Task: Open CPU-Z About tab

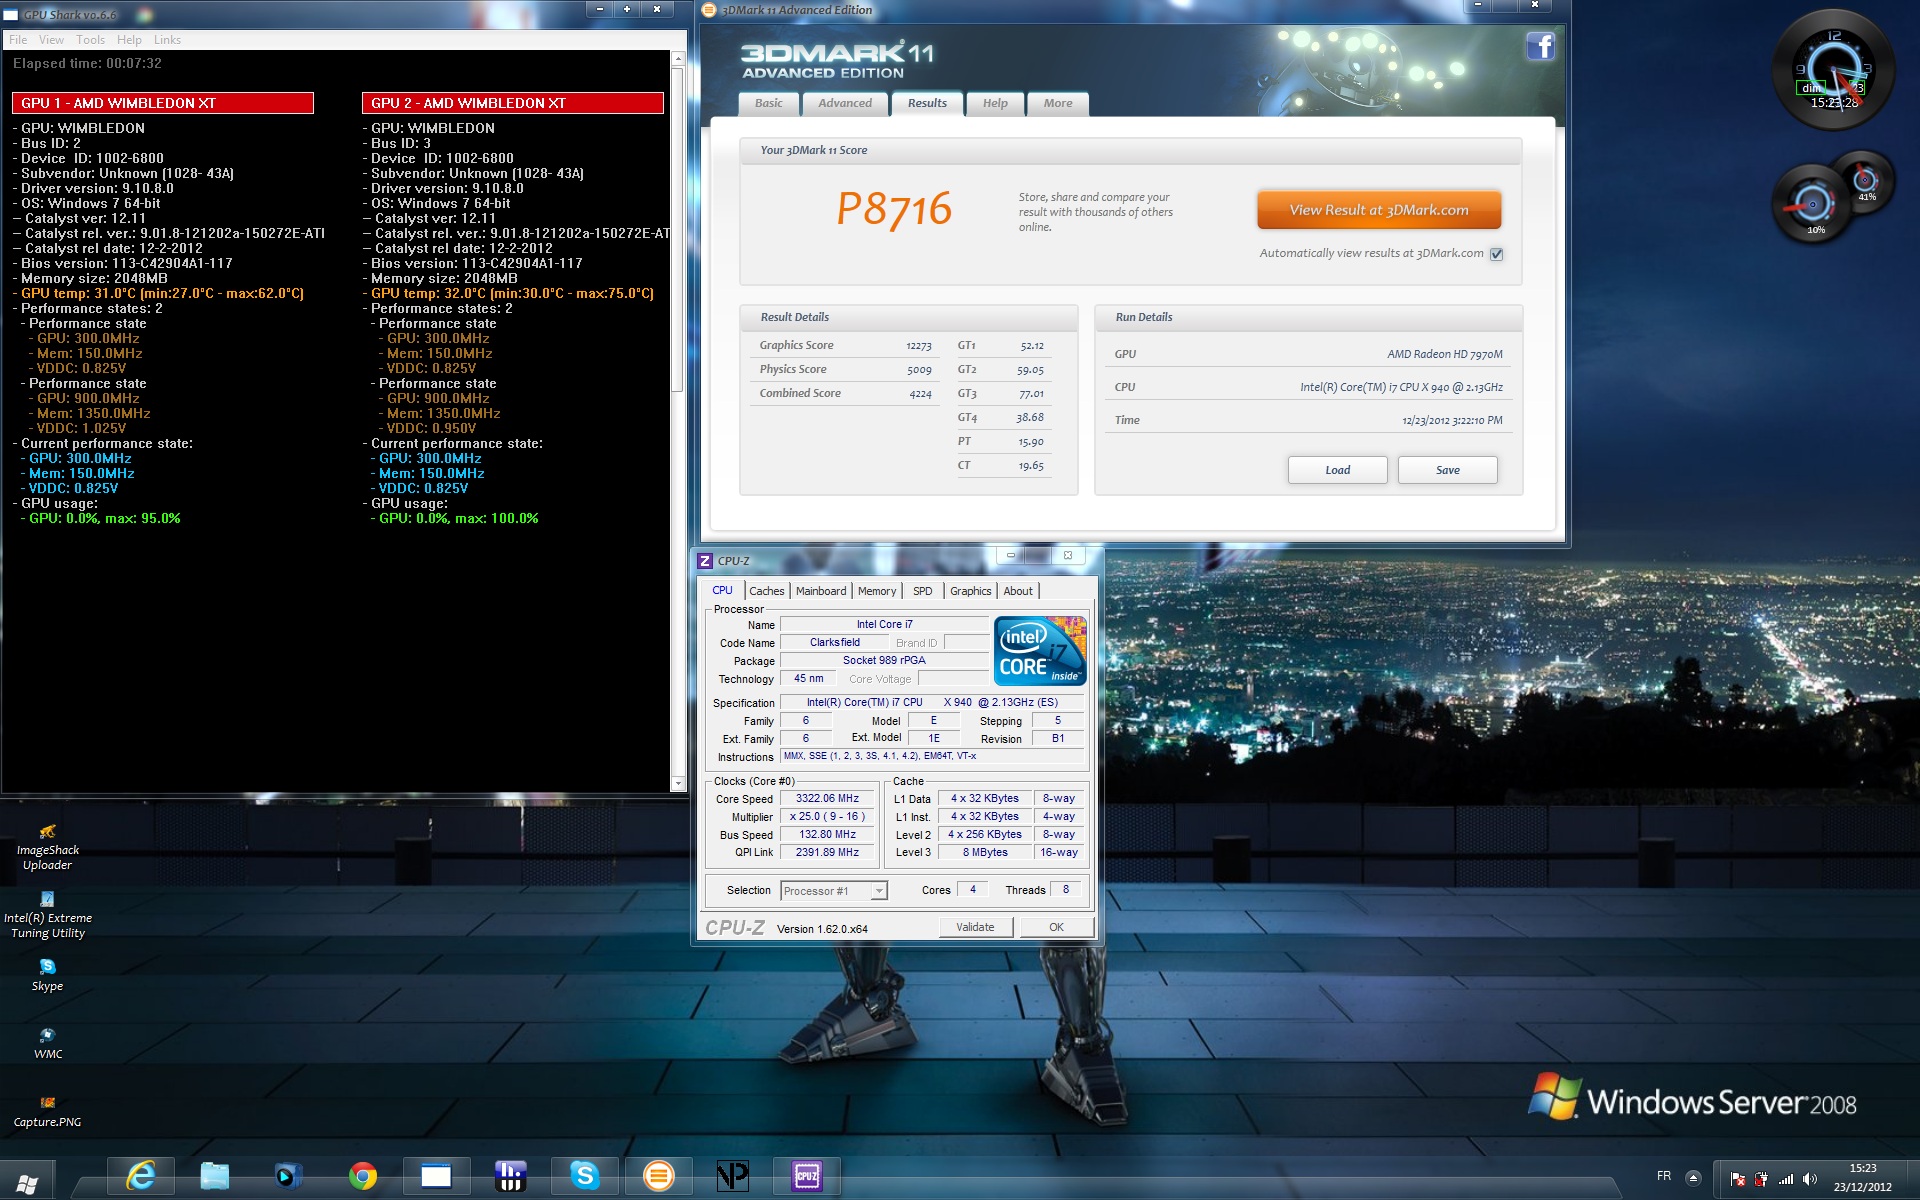Action: 1018,591
